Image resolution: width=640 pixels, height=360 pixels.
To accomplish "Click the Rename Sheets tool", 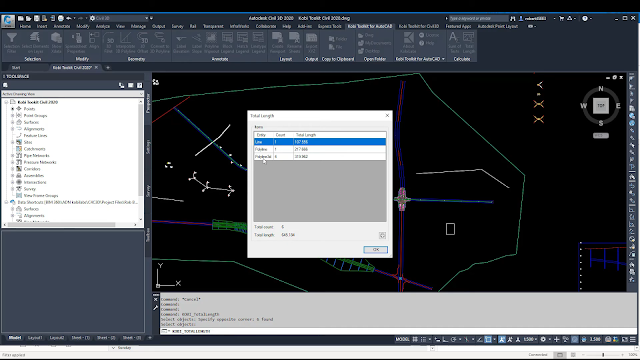I will [x=294, y=42].
